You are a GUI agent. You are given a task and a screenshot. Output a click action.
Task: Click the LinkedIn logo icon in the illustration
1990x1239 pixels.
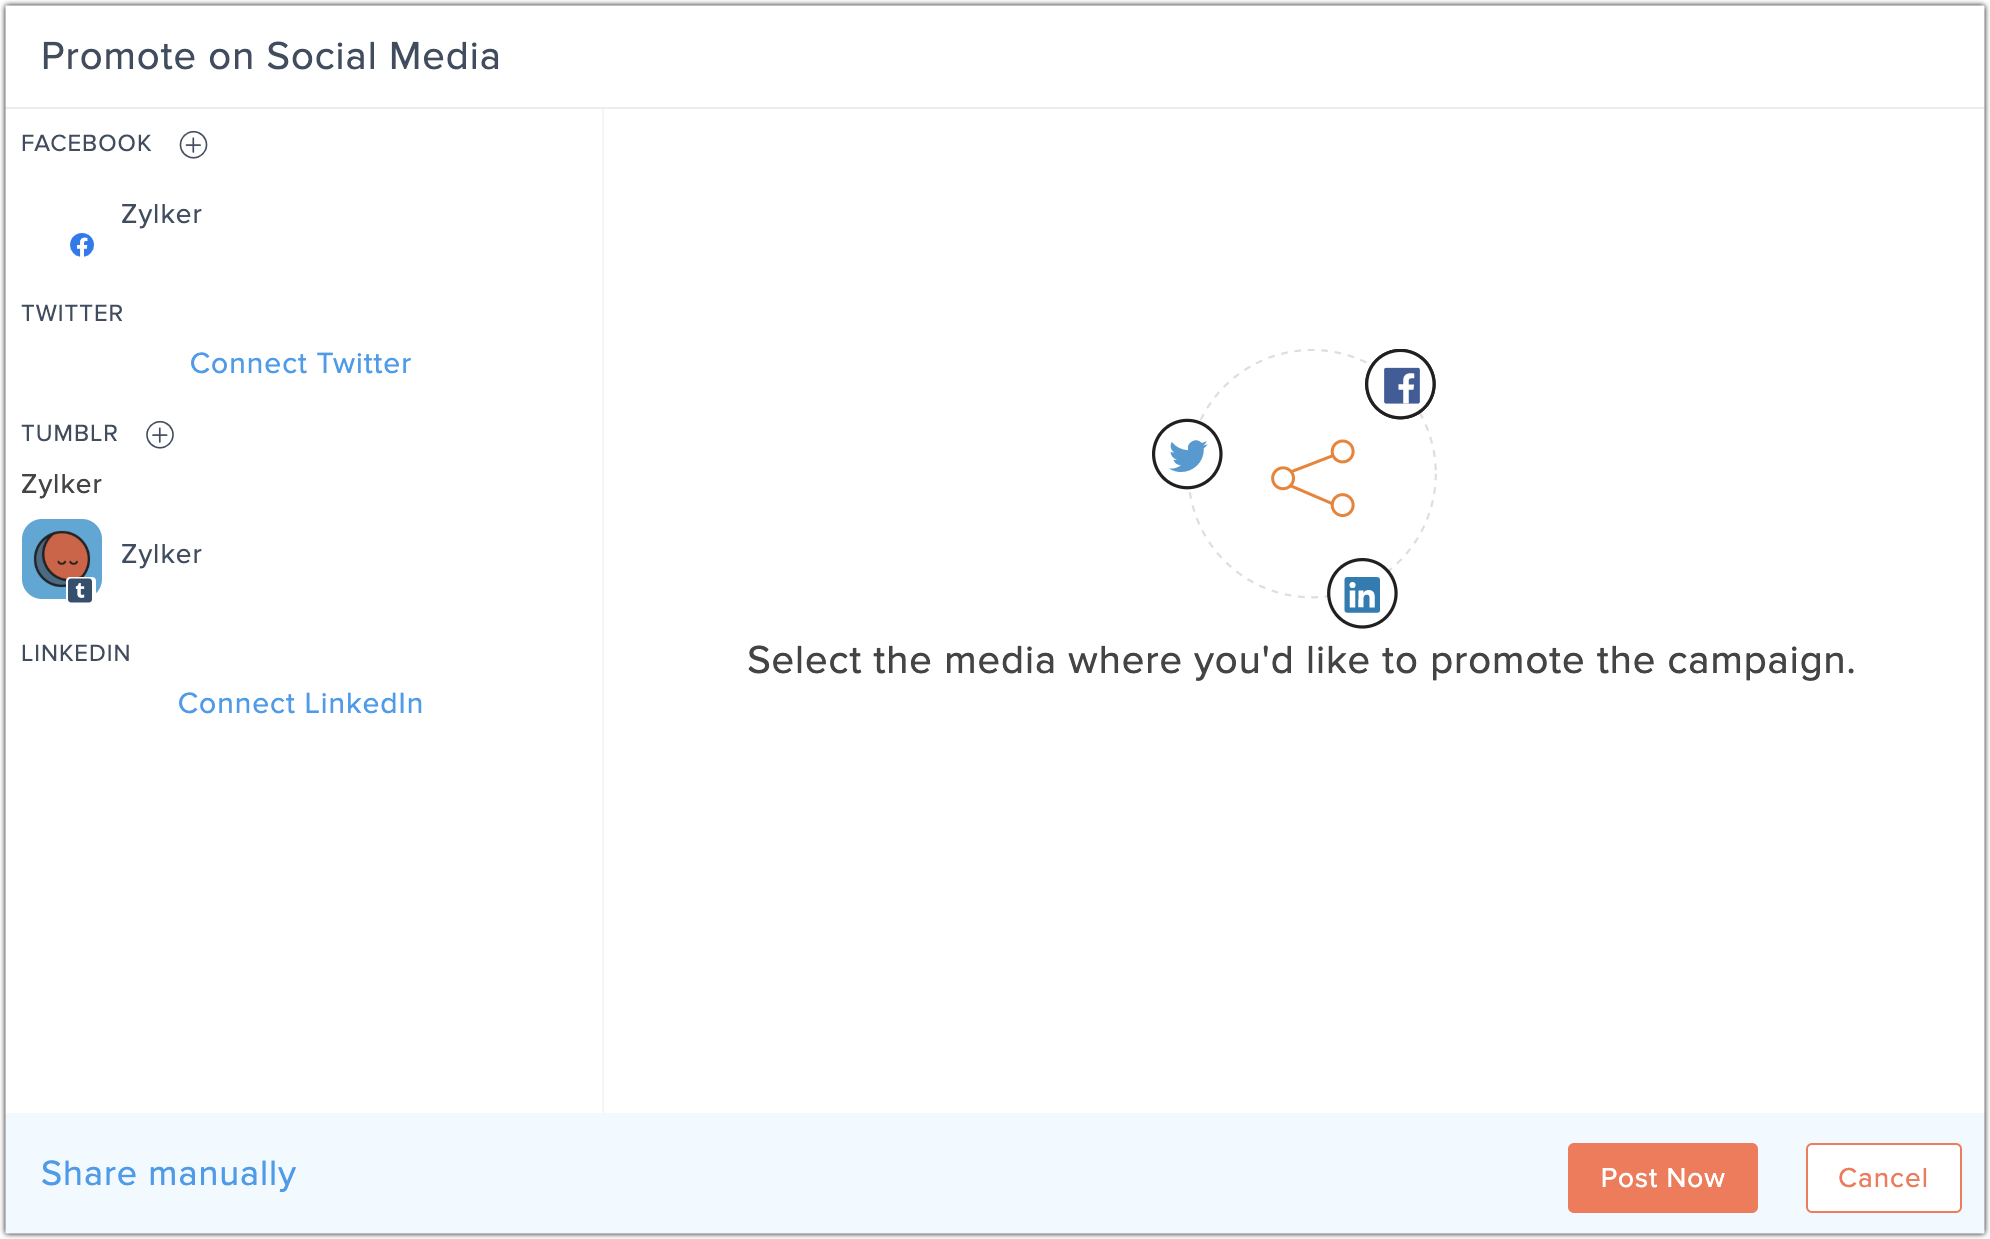click(1362, 594)
